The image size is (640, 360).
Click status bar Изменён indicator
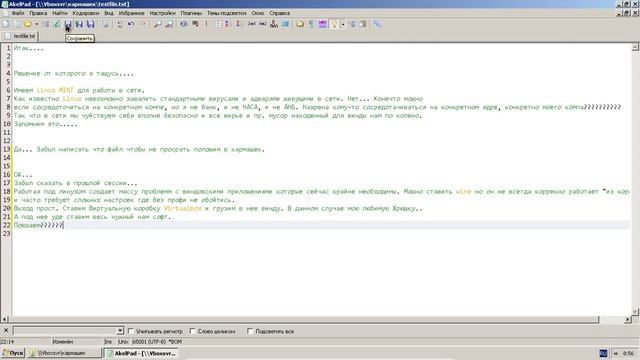click(63, 342)
